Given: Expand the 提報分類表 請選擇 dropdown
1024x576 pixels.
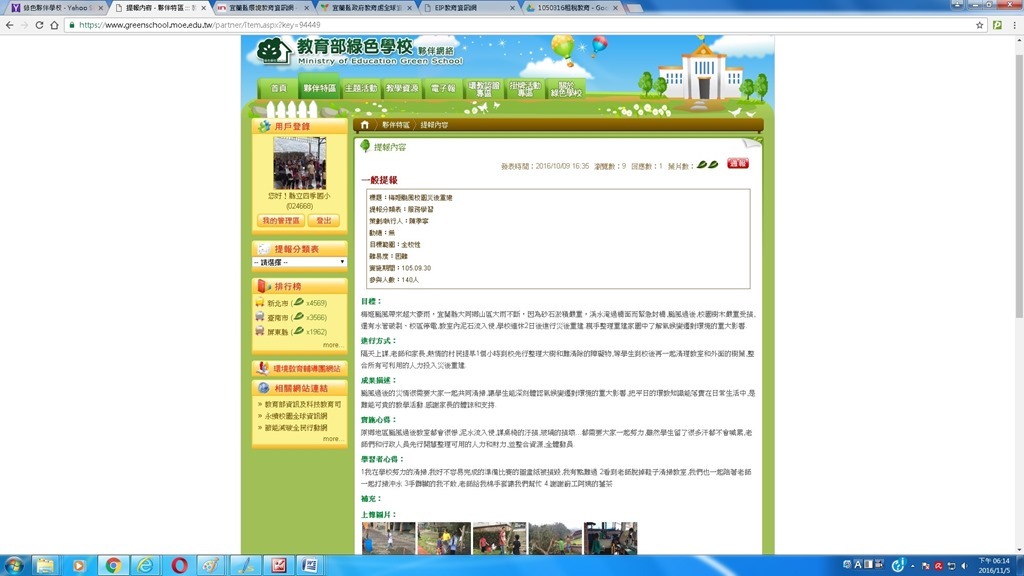Looking at the screenshot, I should pyautogui.click(x=299, y=263).
